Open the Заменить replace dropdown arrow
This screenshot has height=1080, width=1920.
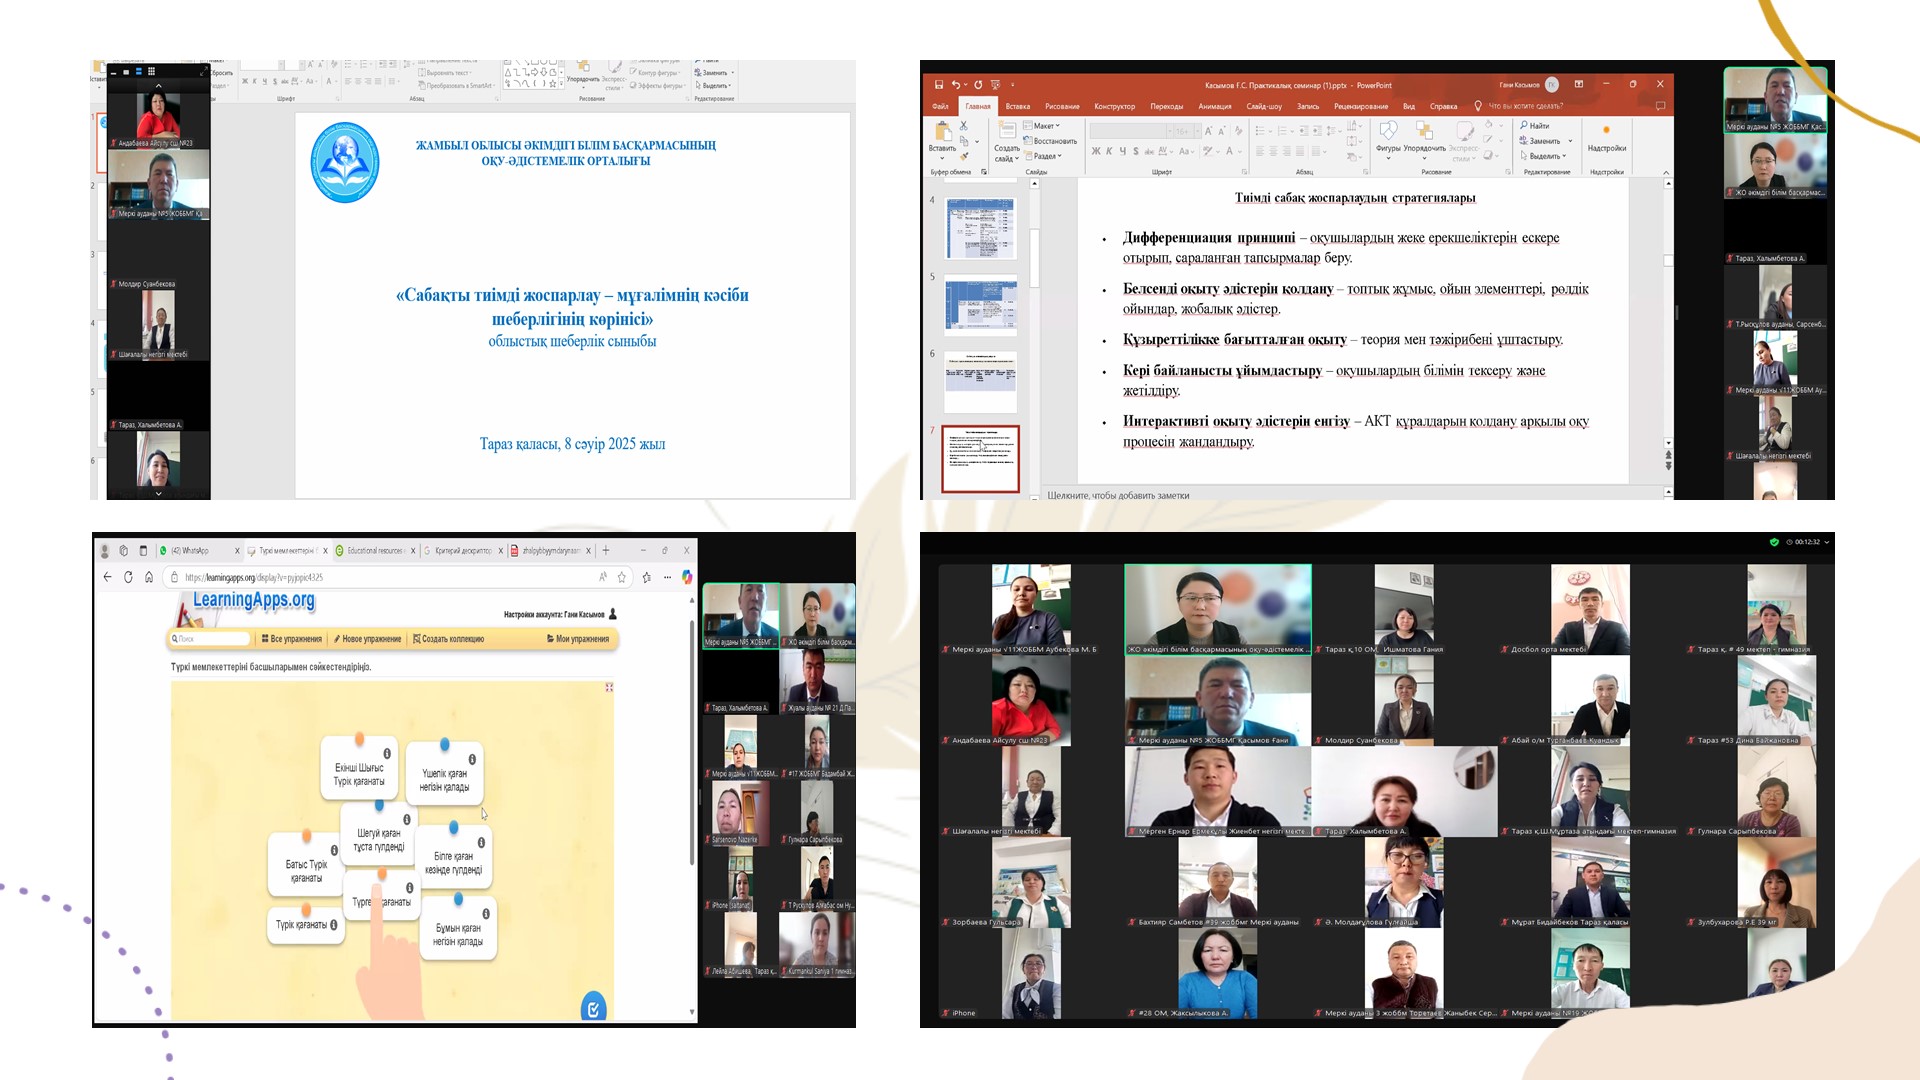(x=1570, y=141)
